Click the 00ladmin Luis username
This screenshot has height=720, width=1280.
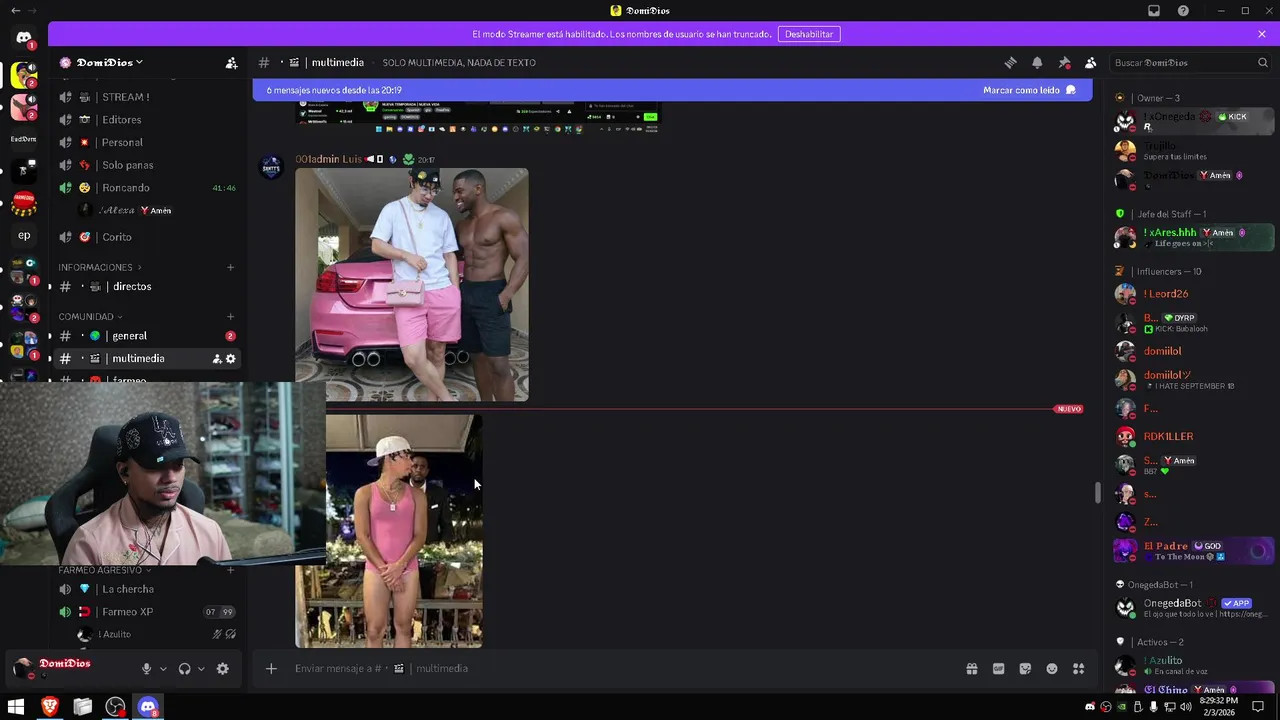pyautogui.click(x=329, y=159)
